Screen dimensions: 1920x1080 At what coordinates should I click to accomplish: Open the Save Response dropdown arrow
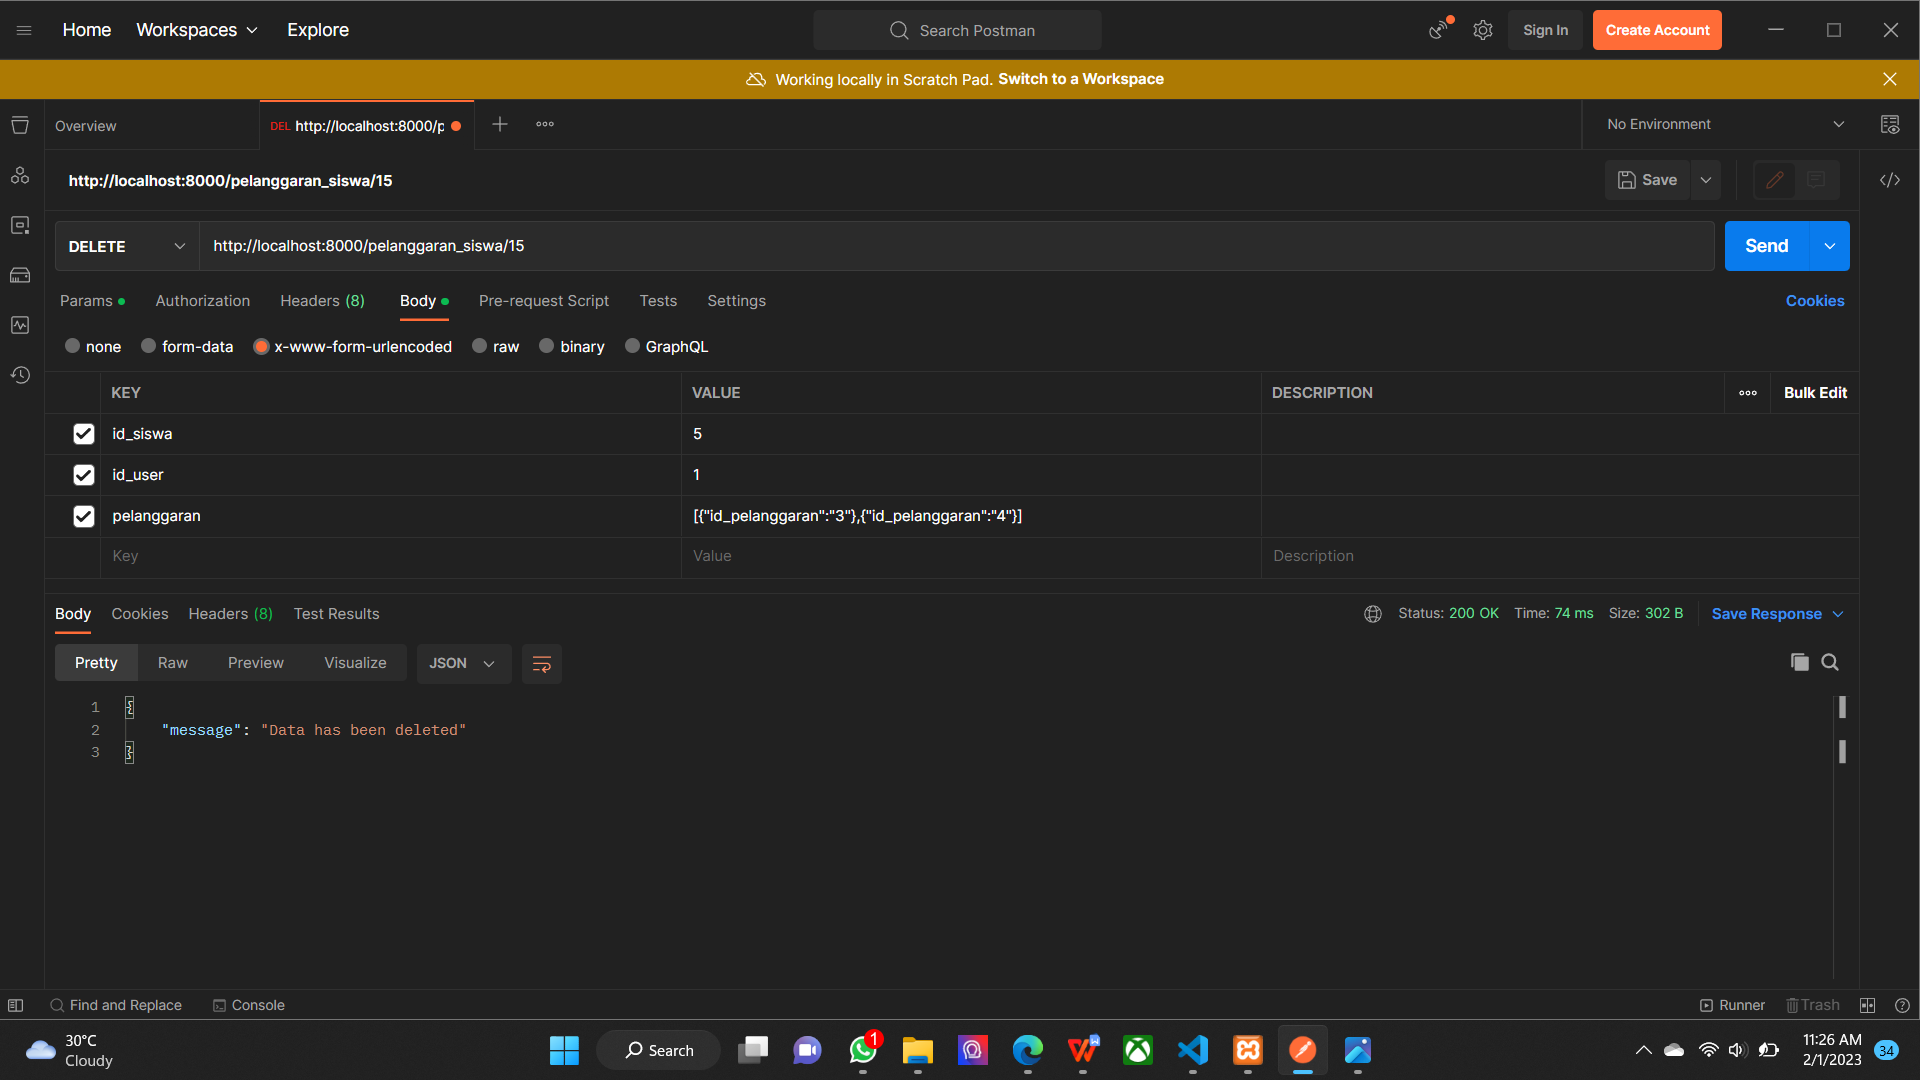(x=1838, y=613)
